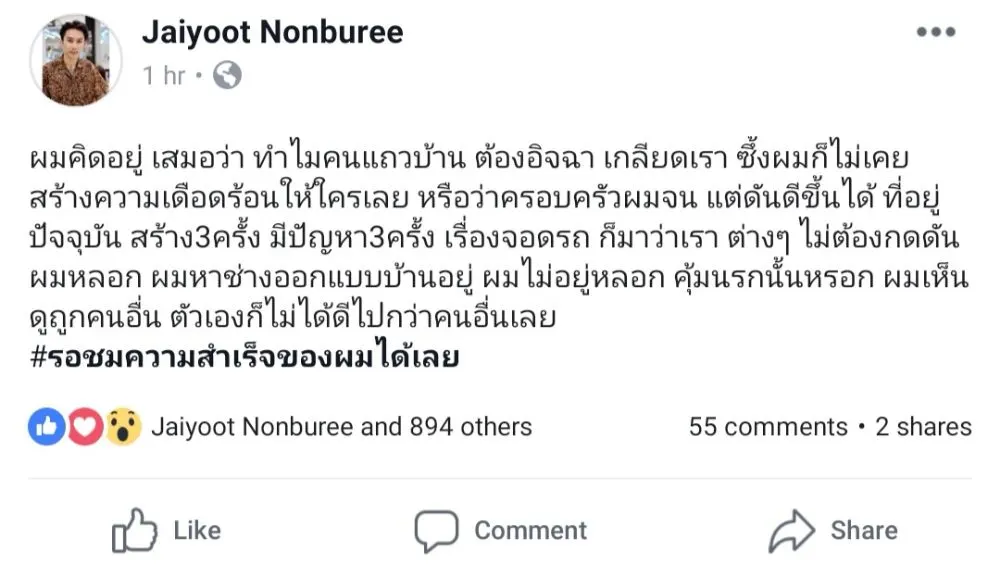Open the three-dot post options menu

[x=936, y=32]
